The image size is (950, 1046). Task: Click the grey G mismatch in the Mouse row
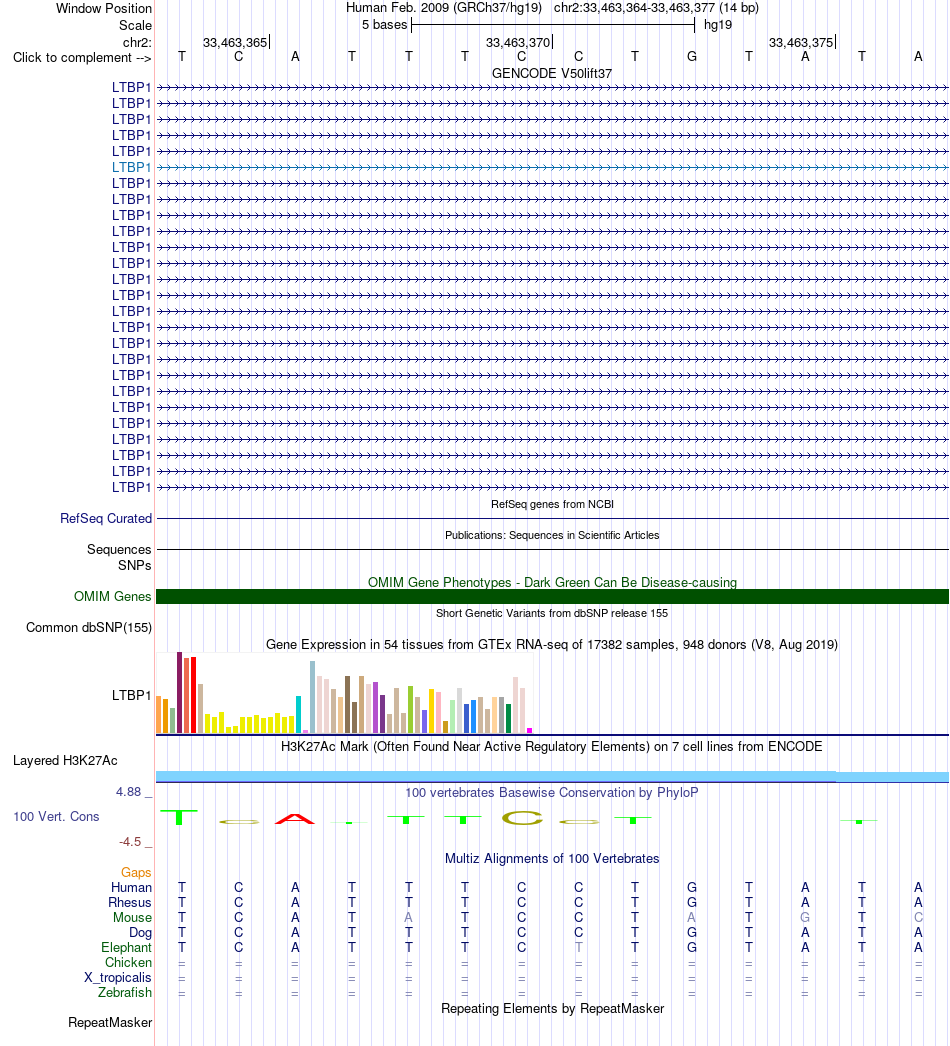[805, 917]
